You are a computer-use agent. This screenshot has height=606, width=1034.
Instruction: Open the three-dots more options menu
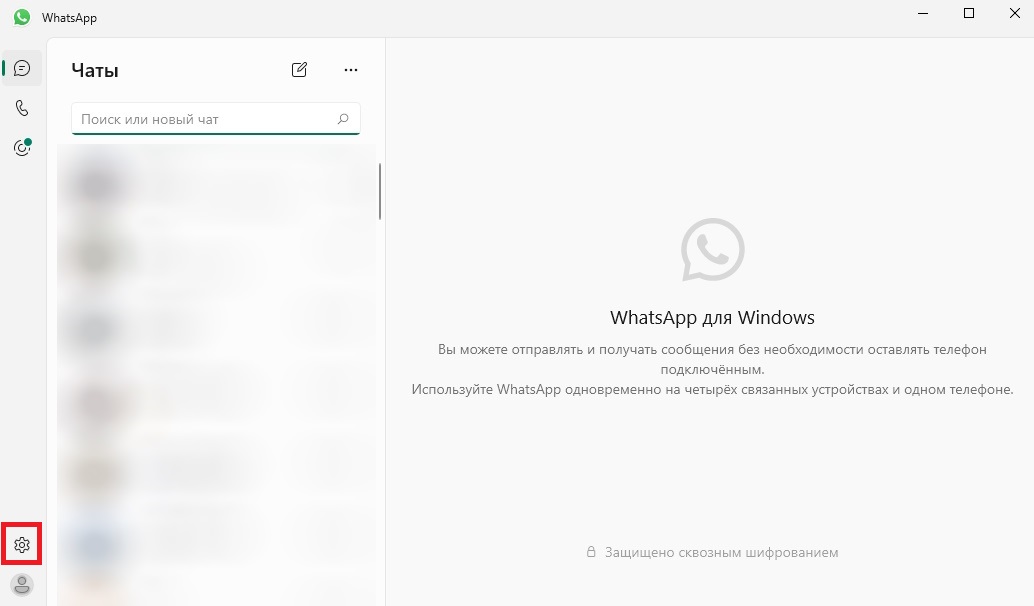tap(351, 69)
